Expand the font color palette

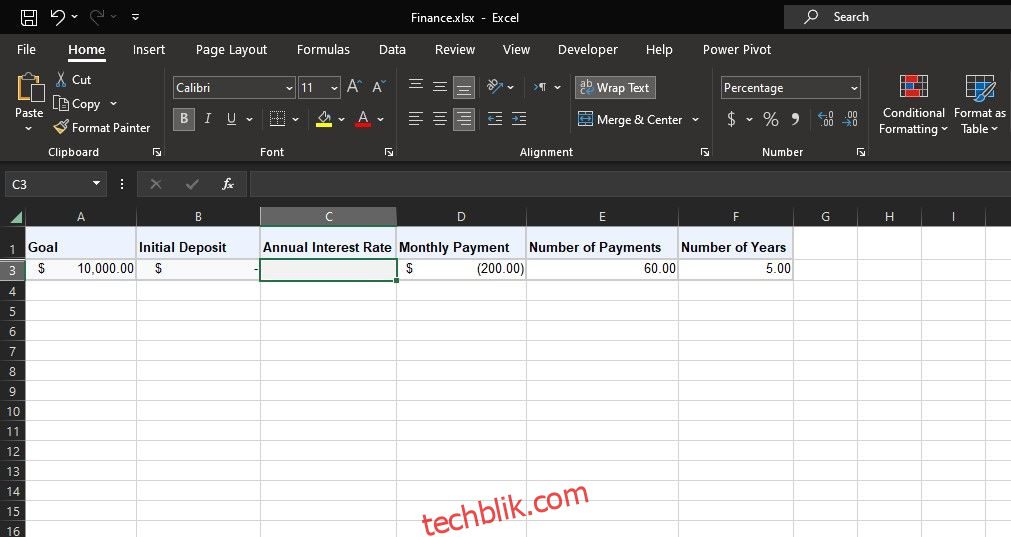pyautogui.click(x=380, y=119)
